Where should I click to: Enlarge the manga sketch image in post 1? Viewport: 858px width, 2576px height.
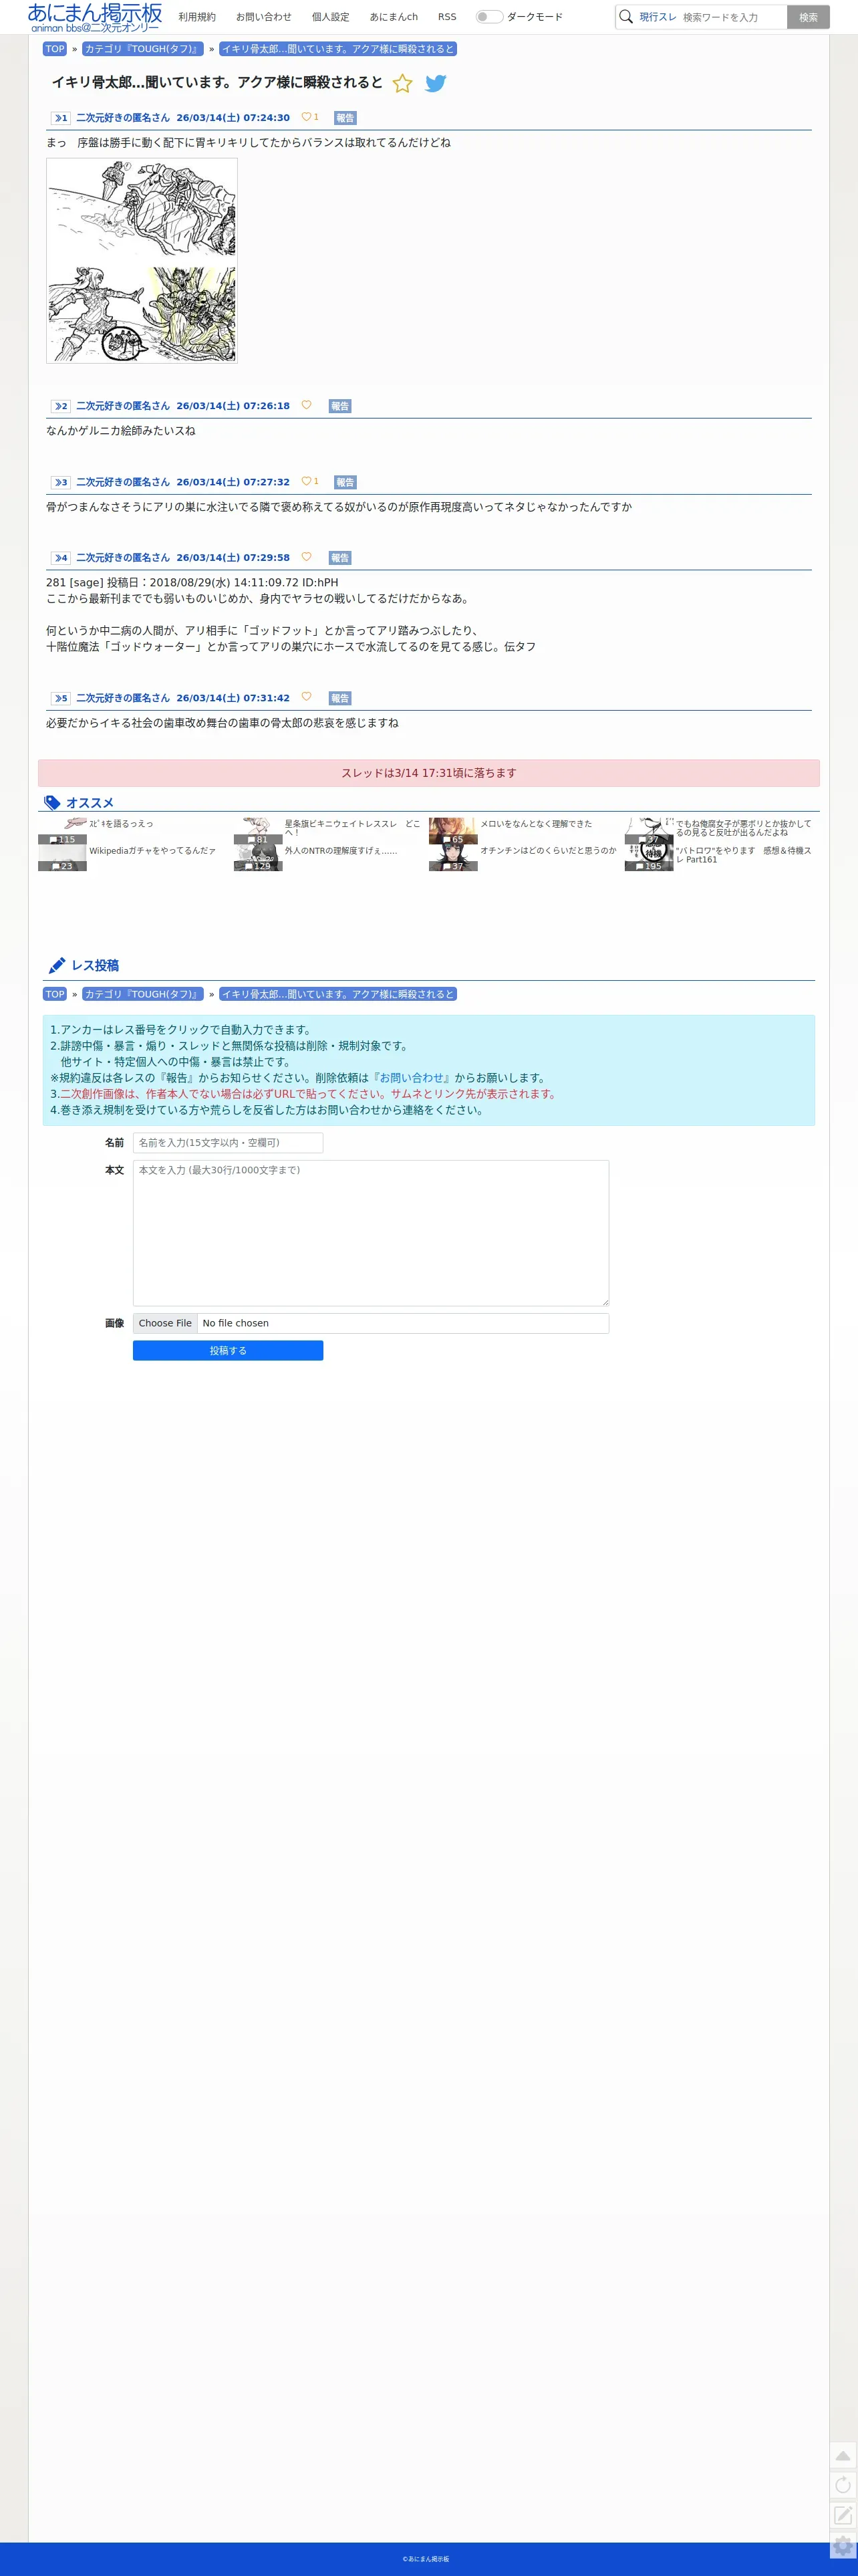142,260
